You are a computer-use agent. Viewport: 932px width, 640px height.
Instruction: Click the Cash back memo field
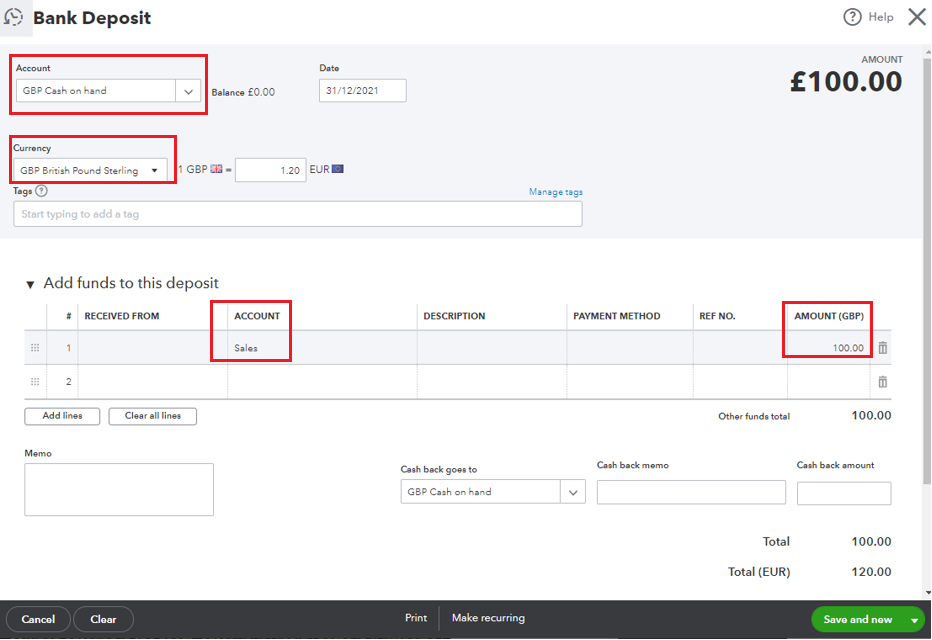(x=691, y=492)
